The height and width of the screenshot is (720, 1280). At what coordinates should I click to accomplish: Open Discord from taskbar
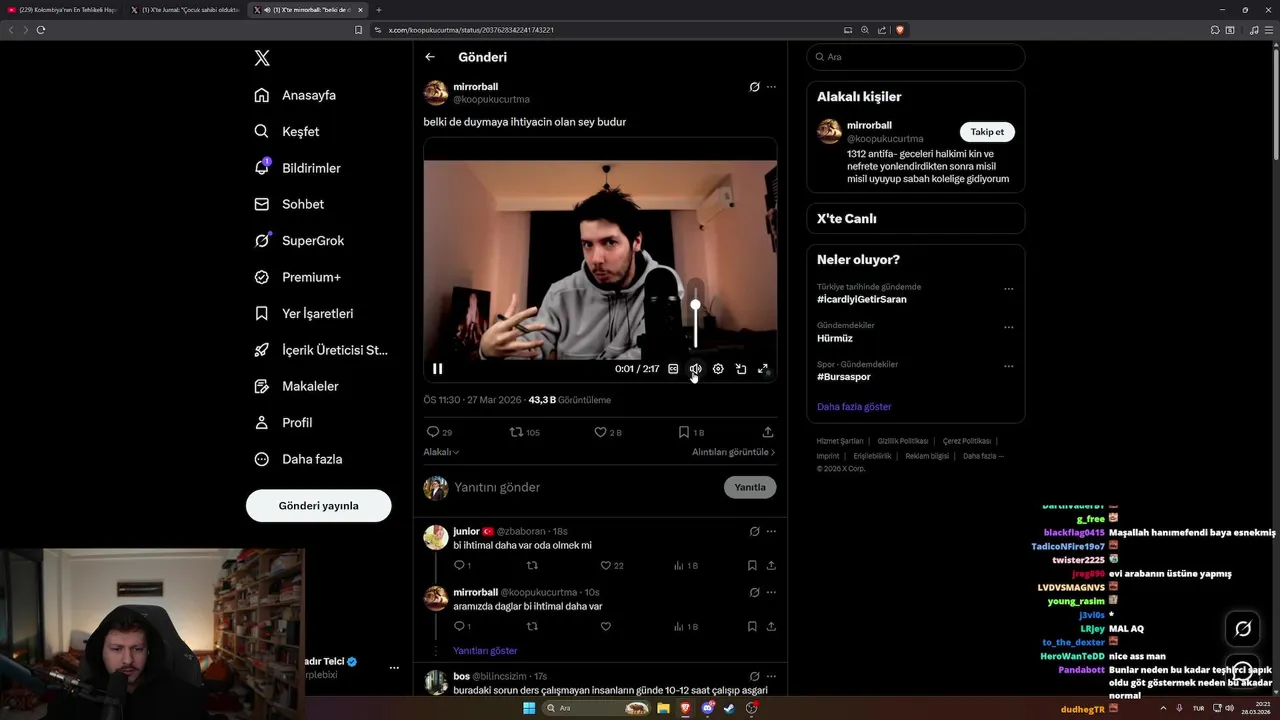tap(708, 708)
